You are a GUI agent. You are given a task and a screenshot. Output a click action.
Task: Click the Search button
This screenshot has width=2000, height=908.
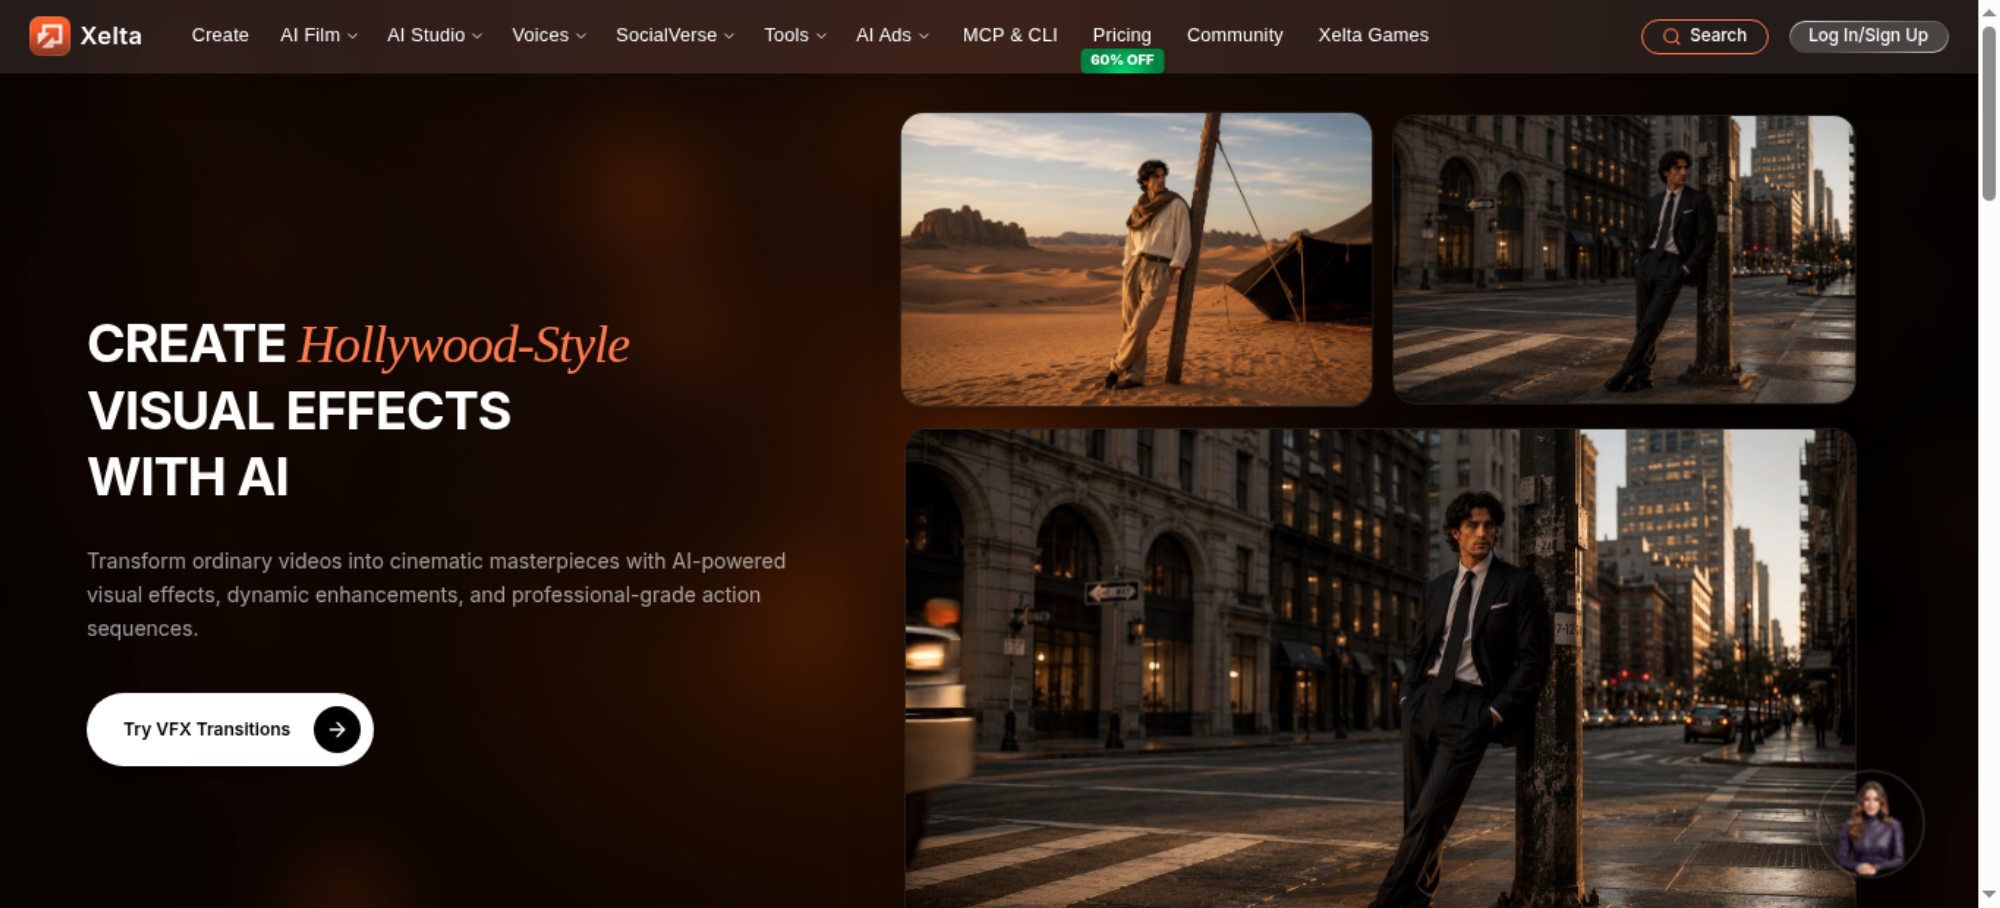coord(1705,36)
